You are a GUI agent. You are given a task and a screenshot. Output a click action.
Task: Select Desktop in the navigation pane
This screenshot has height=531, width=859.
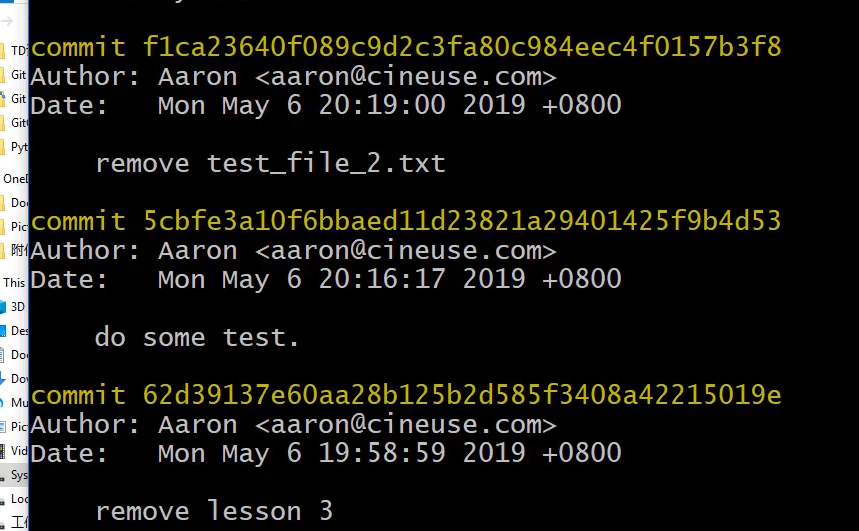[17, 331]
